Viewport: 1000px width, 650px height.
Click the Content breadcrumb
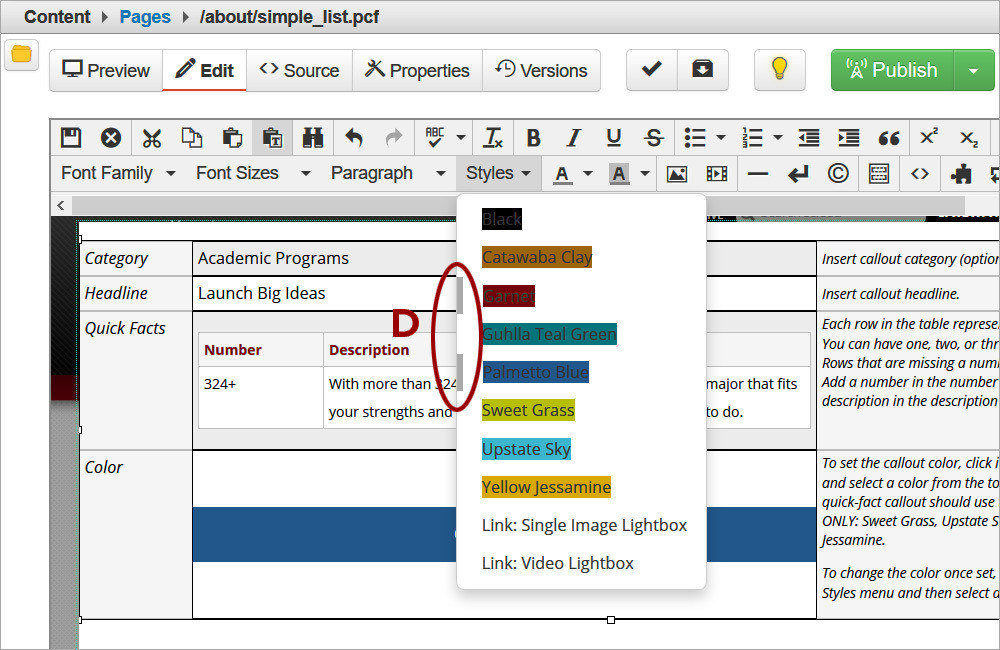pyautogui.click(x=57, y=17)
